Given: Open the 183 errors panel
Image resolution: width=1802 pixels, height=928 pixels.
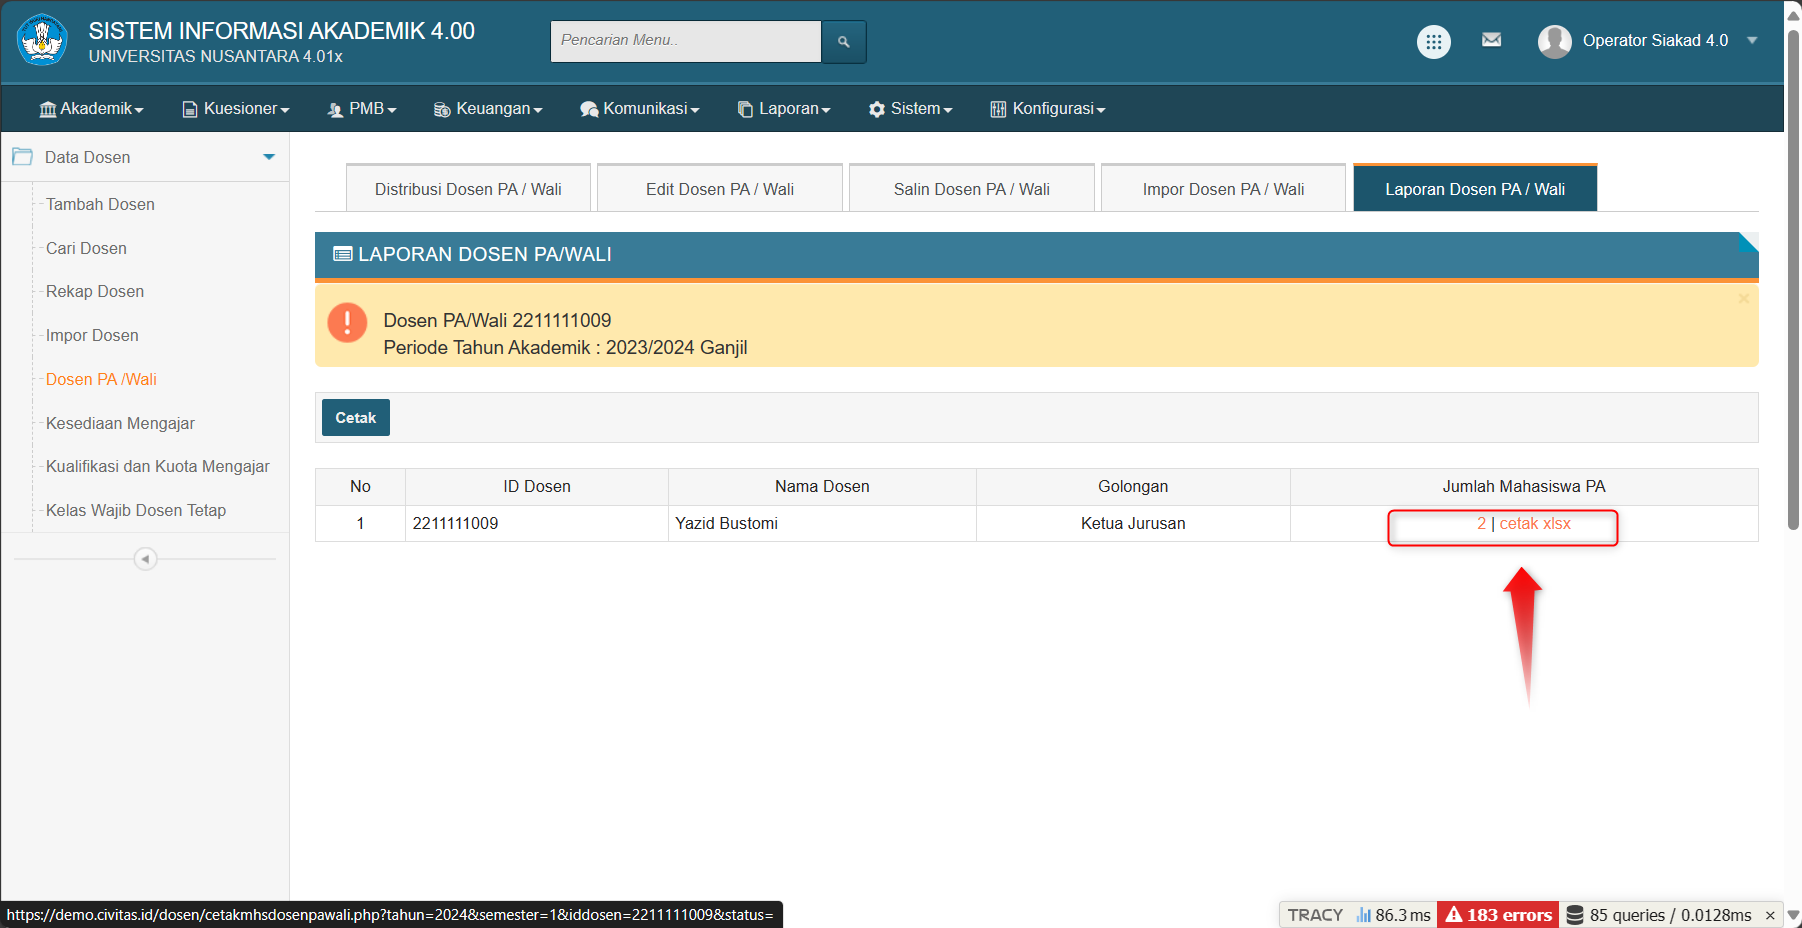Looking at the screenshot, I should (x=1497, y=915).
